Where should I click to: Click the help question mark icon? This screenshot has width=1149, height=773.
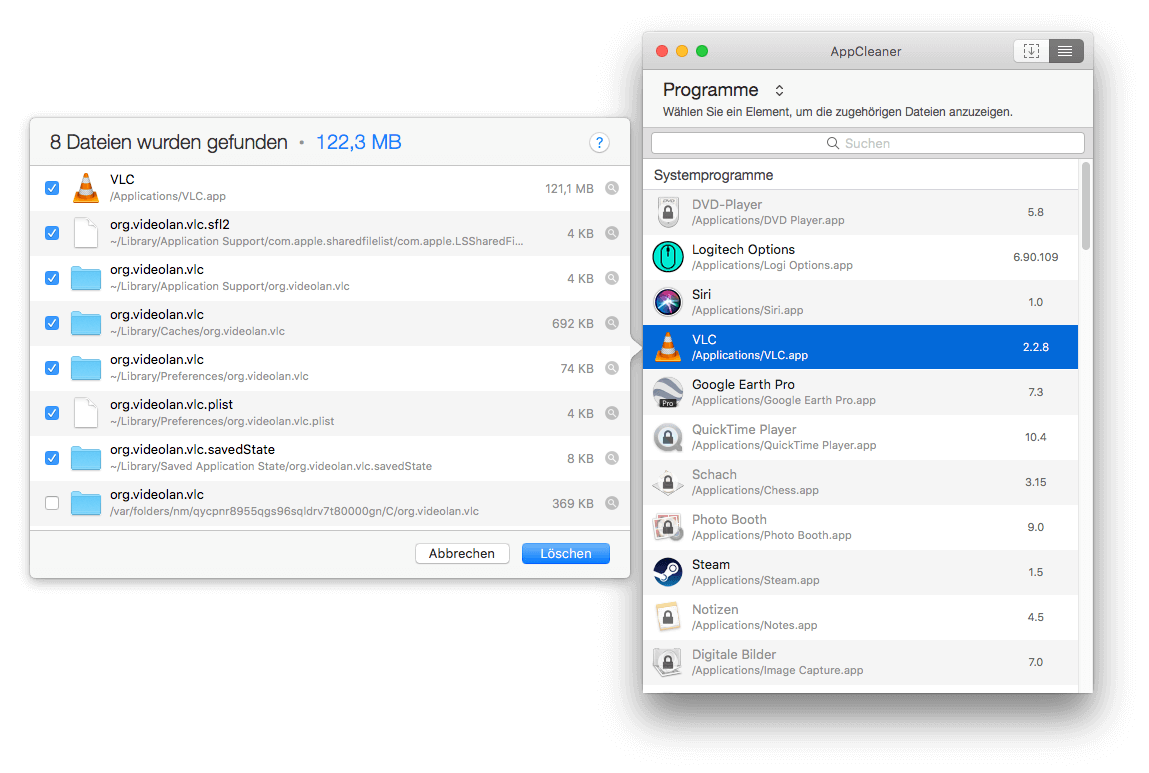click(x=599, y=143)
